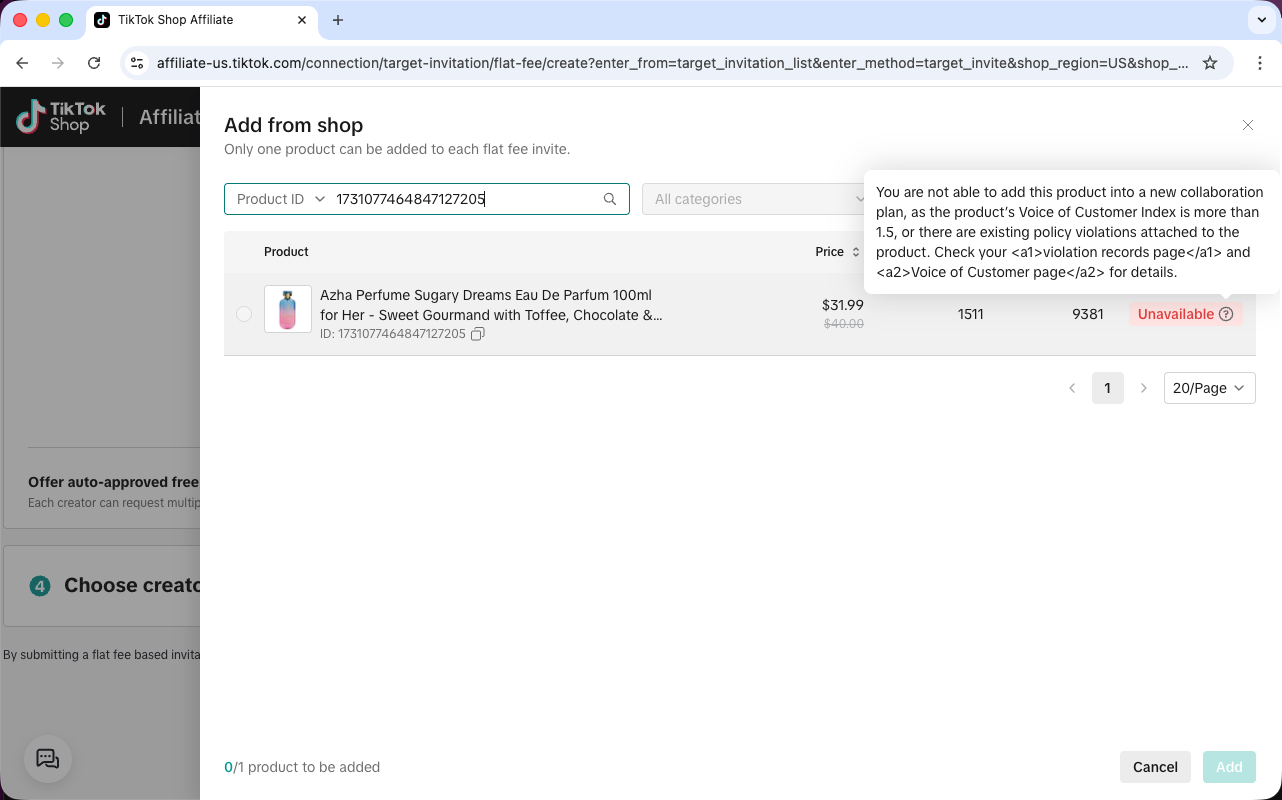Viewport: 1282px width, 800px height.
Task: Click the Unavailable status label
Action: click(1176, 314)
